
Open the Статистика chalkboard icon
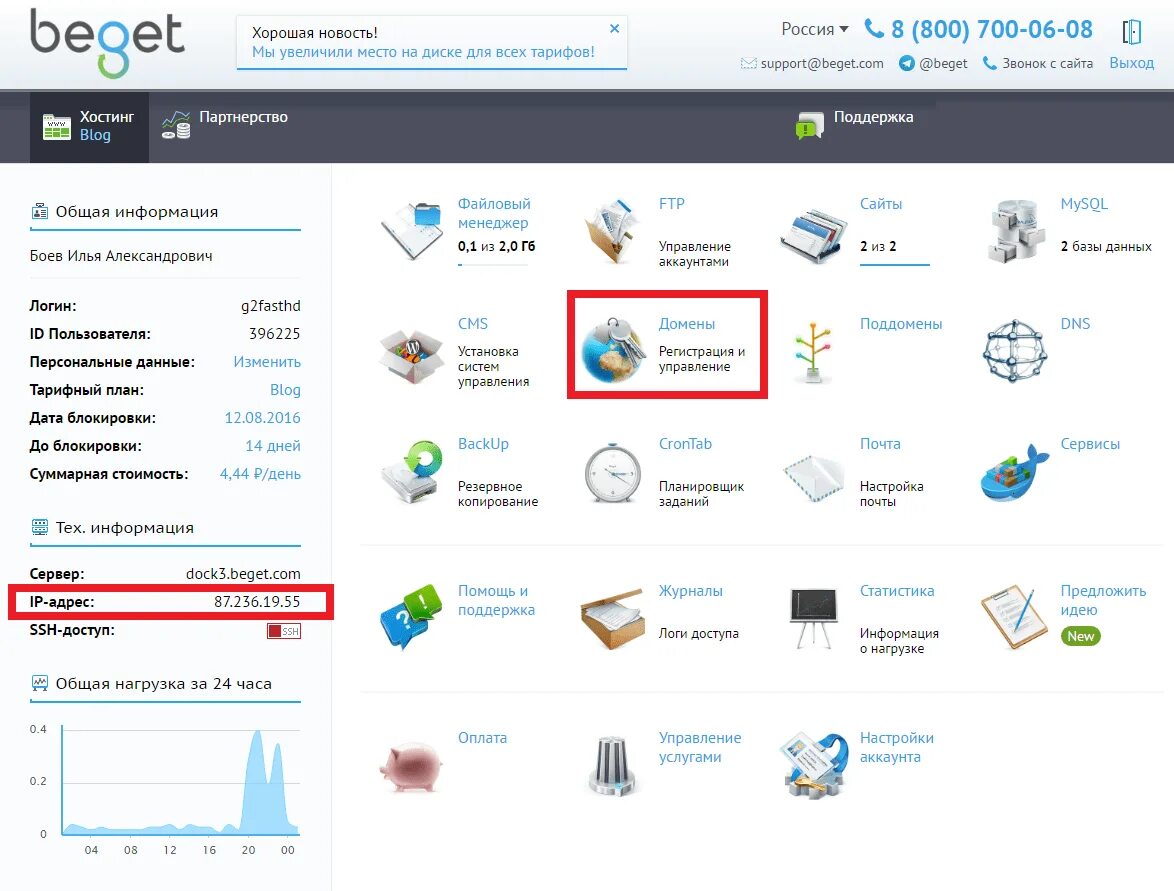(x=813, y=618)
